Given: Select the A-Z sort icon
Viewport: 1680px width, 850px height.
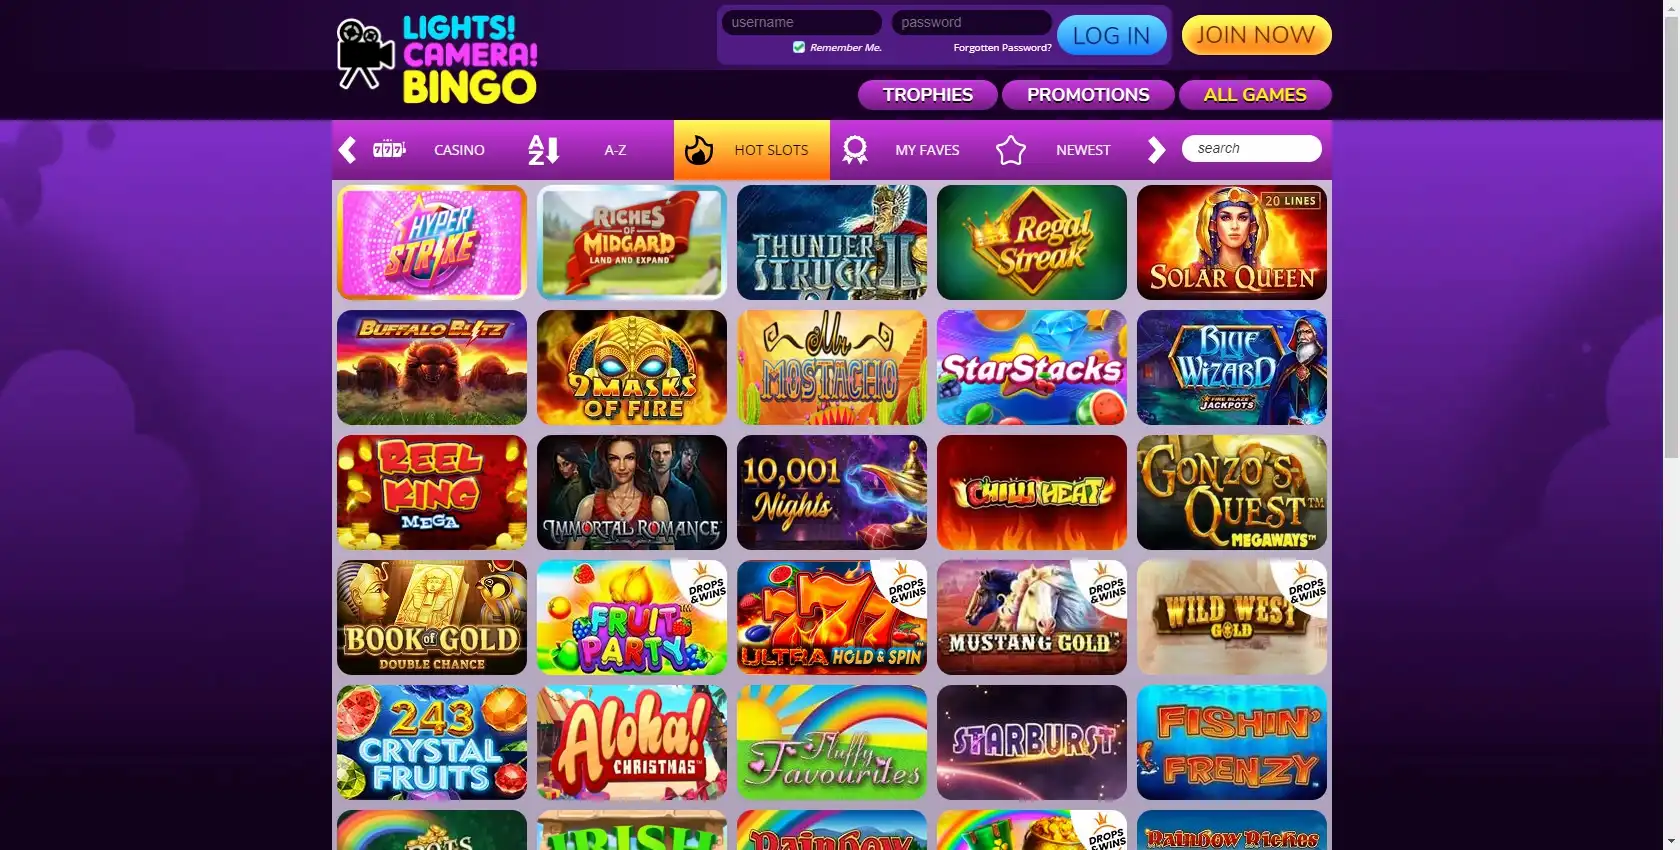Looking at the screenshot, I should click(543, 150).
